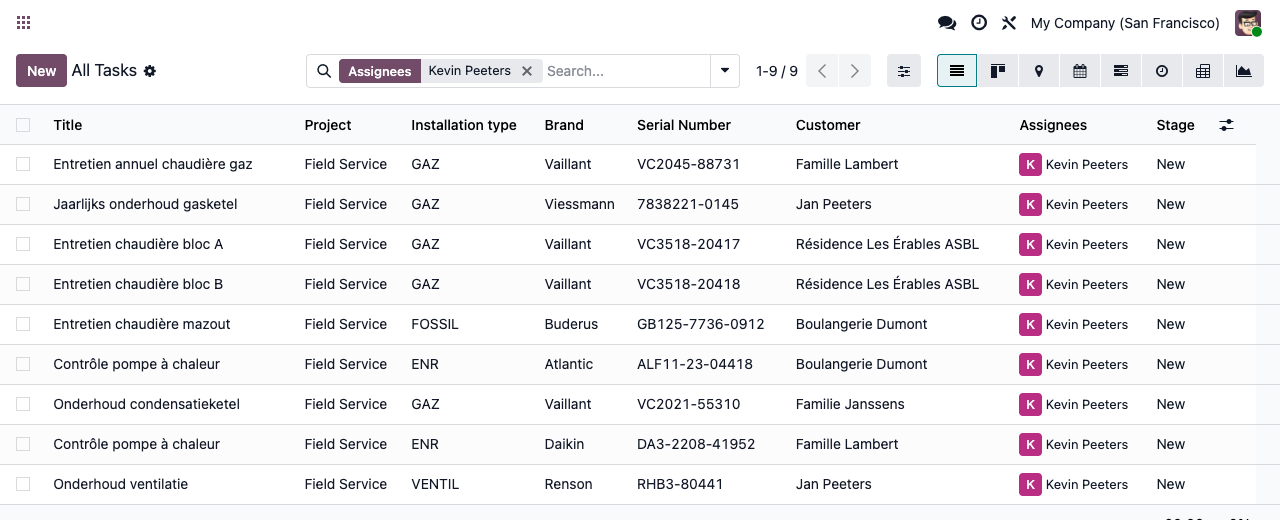Sort by the Customer column header

(x=828, y=125)
